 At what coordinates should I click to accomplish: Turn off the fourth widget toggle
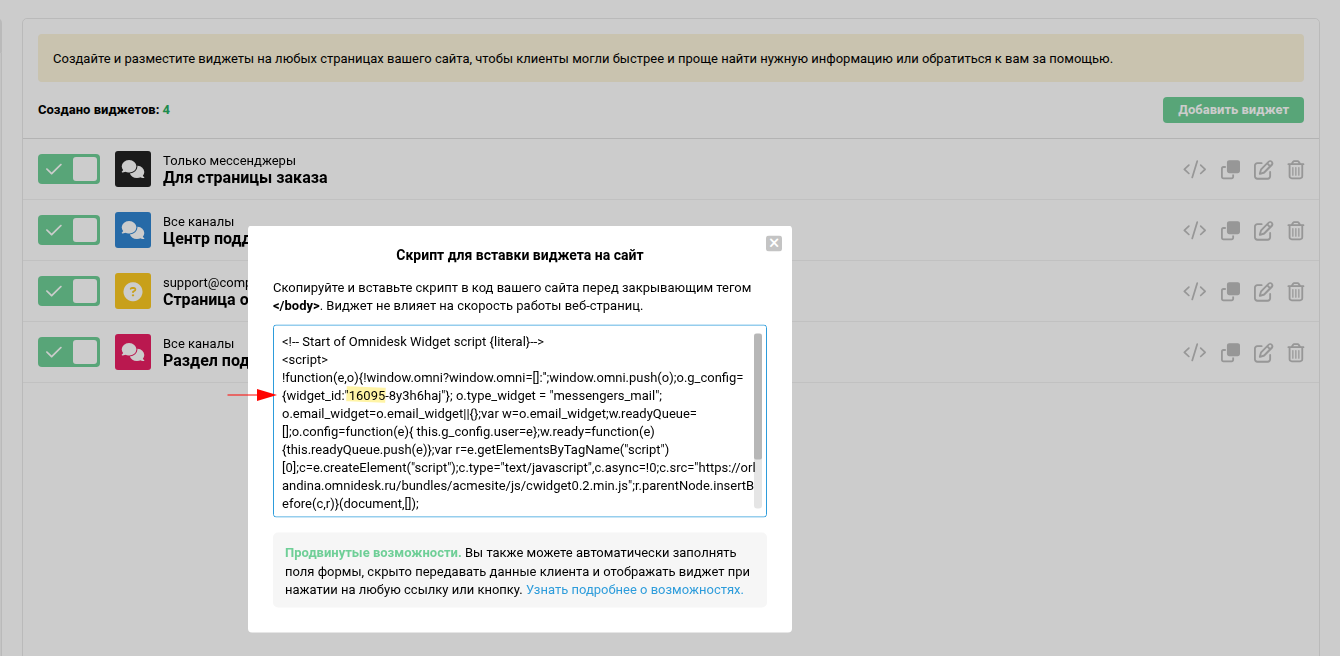click(69, 352)
